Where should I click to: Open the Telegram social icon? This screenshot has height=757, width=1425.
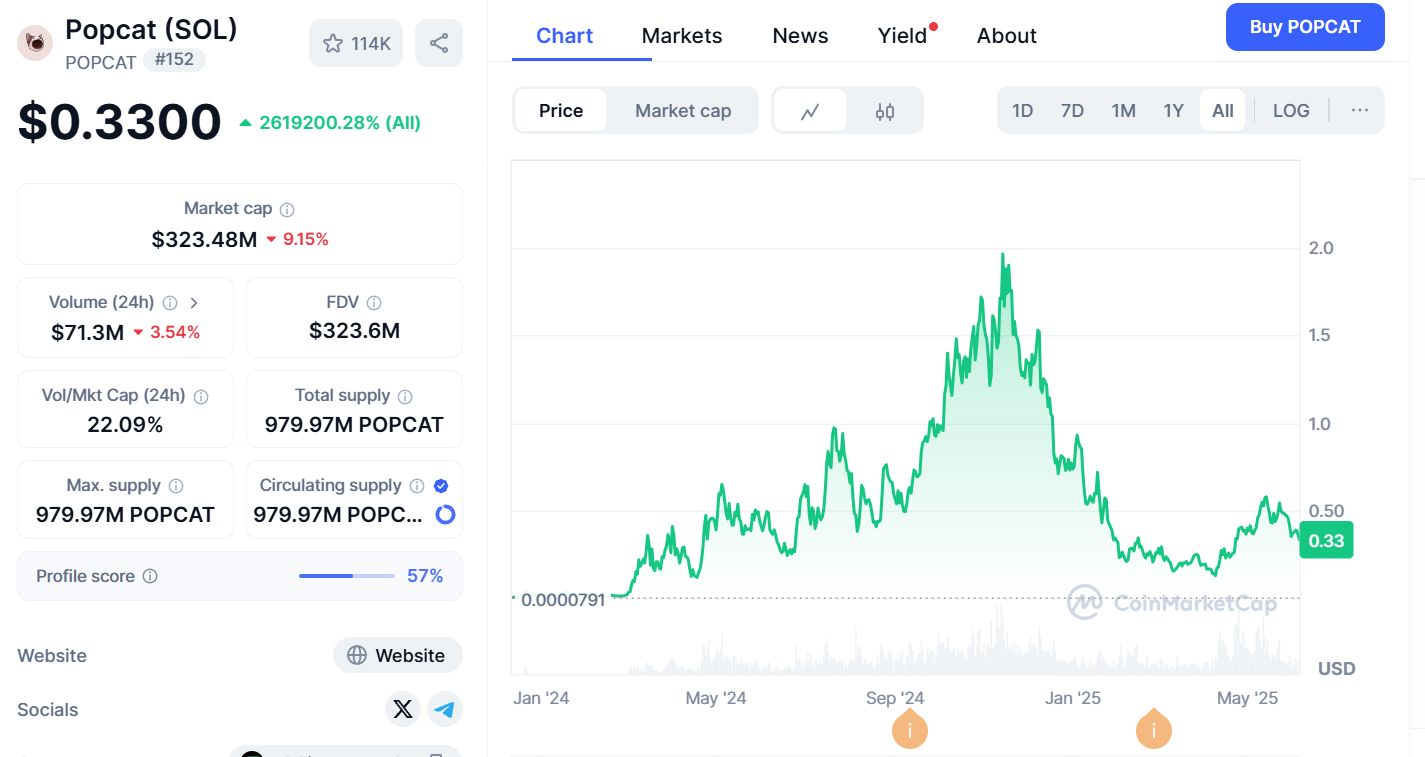[445, 709]
